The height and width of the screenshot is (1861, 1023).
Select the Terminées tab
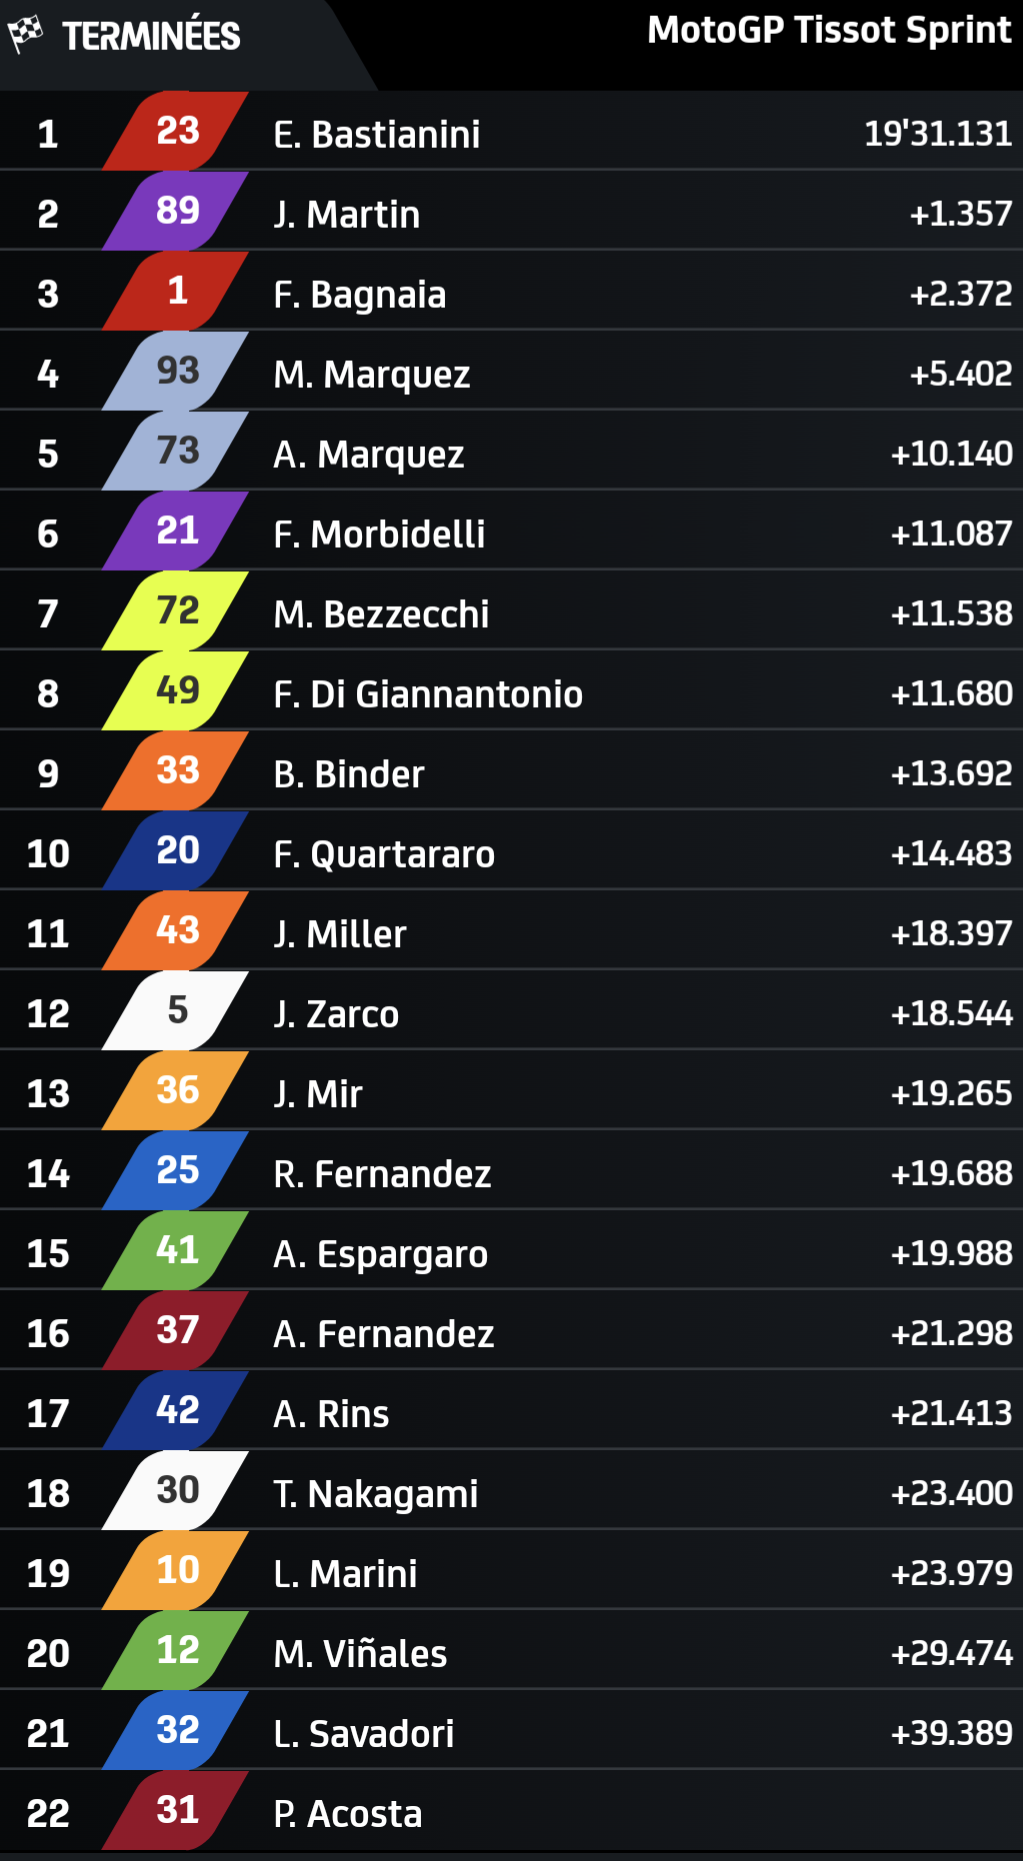tap(150, 36)
